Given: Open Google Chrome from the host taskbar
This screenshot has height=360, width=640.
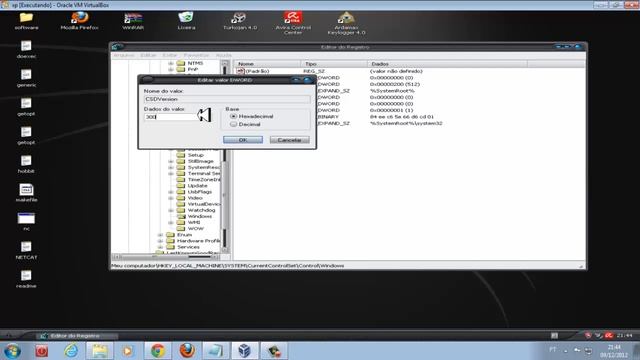Looking at the screenshot, I should point(158,351).
